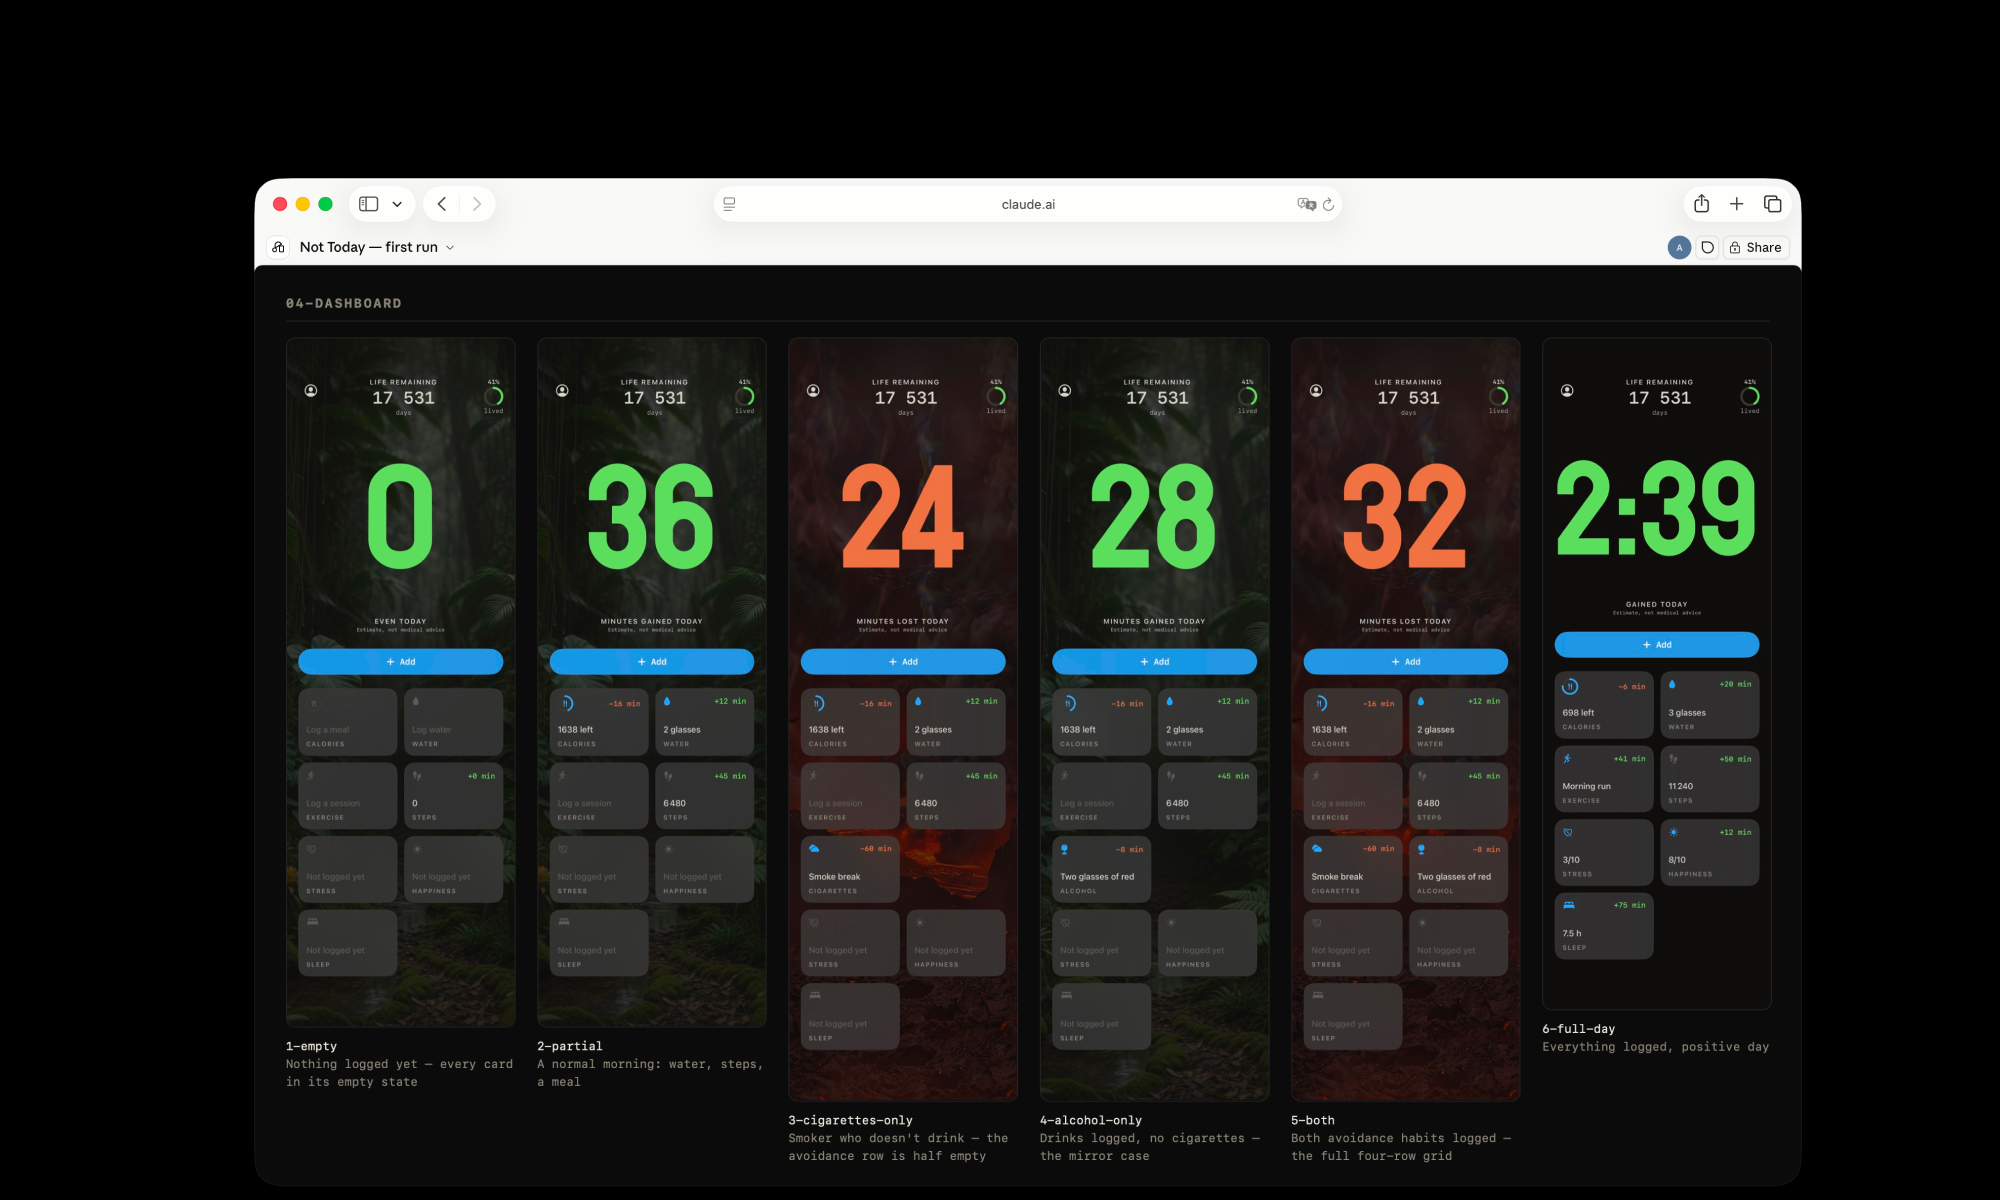Open the profile icon in the 1-empty mockup
Image resolution: width=2000 pixels, height=1200 pixels.
point(311,391)
